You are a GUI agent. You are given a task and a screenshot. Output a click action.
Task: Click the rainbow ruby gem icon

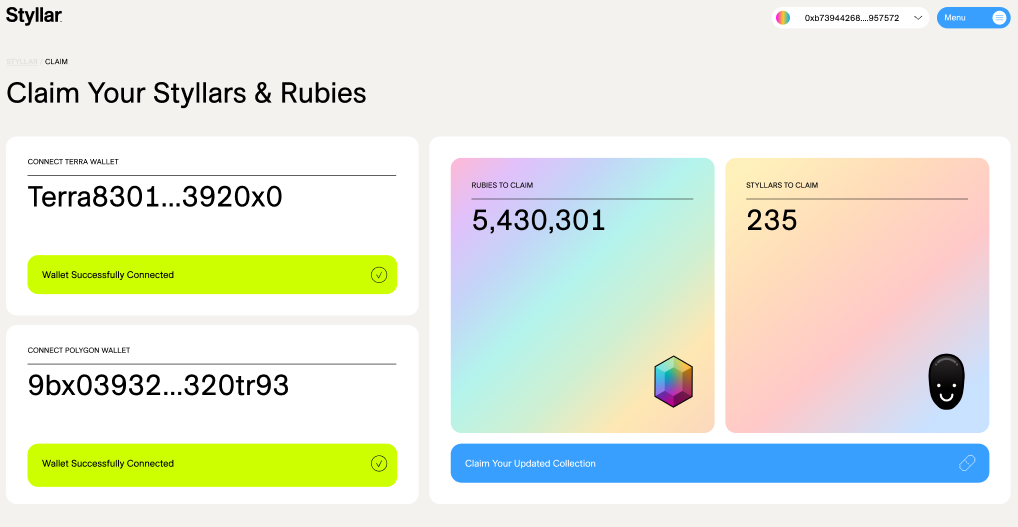pyautogui.click(x=673, y=382)
